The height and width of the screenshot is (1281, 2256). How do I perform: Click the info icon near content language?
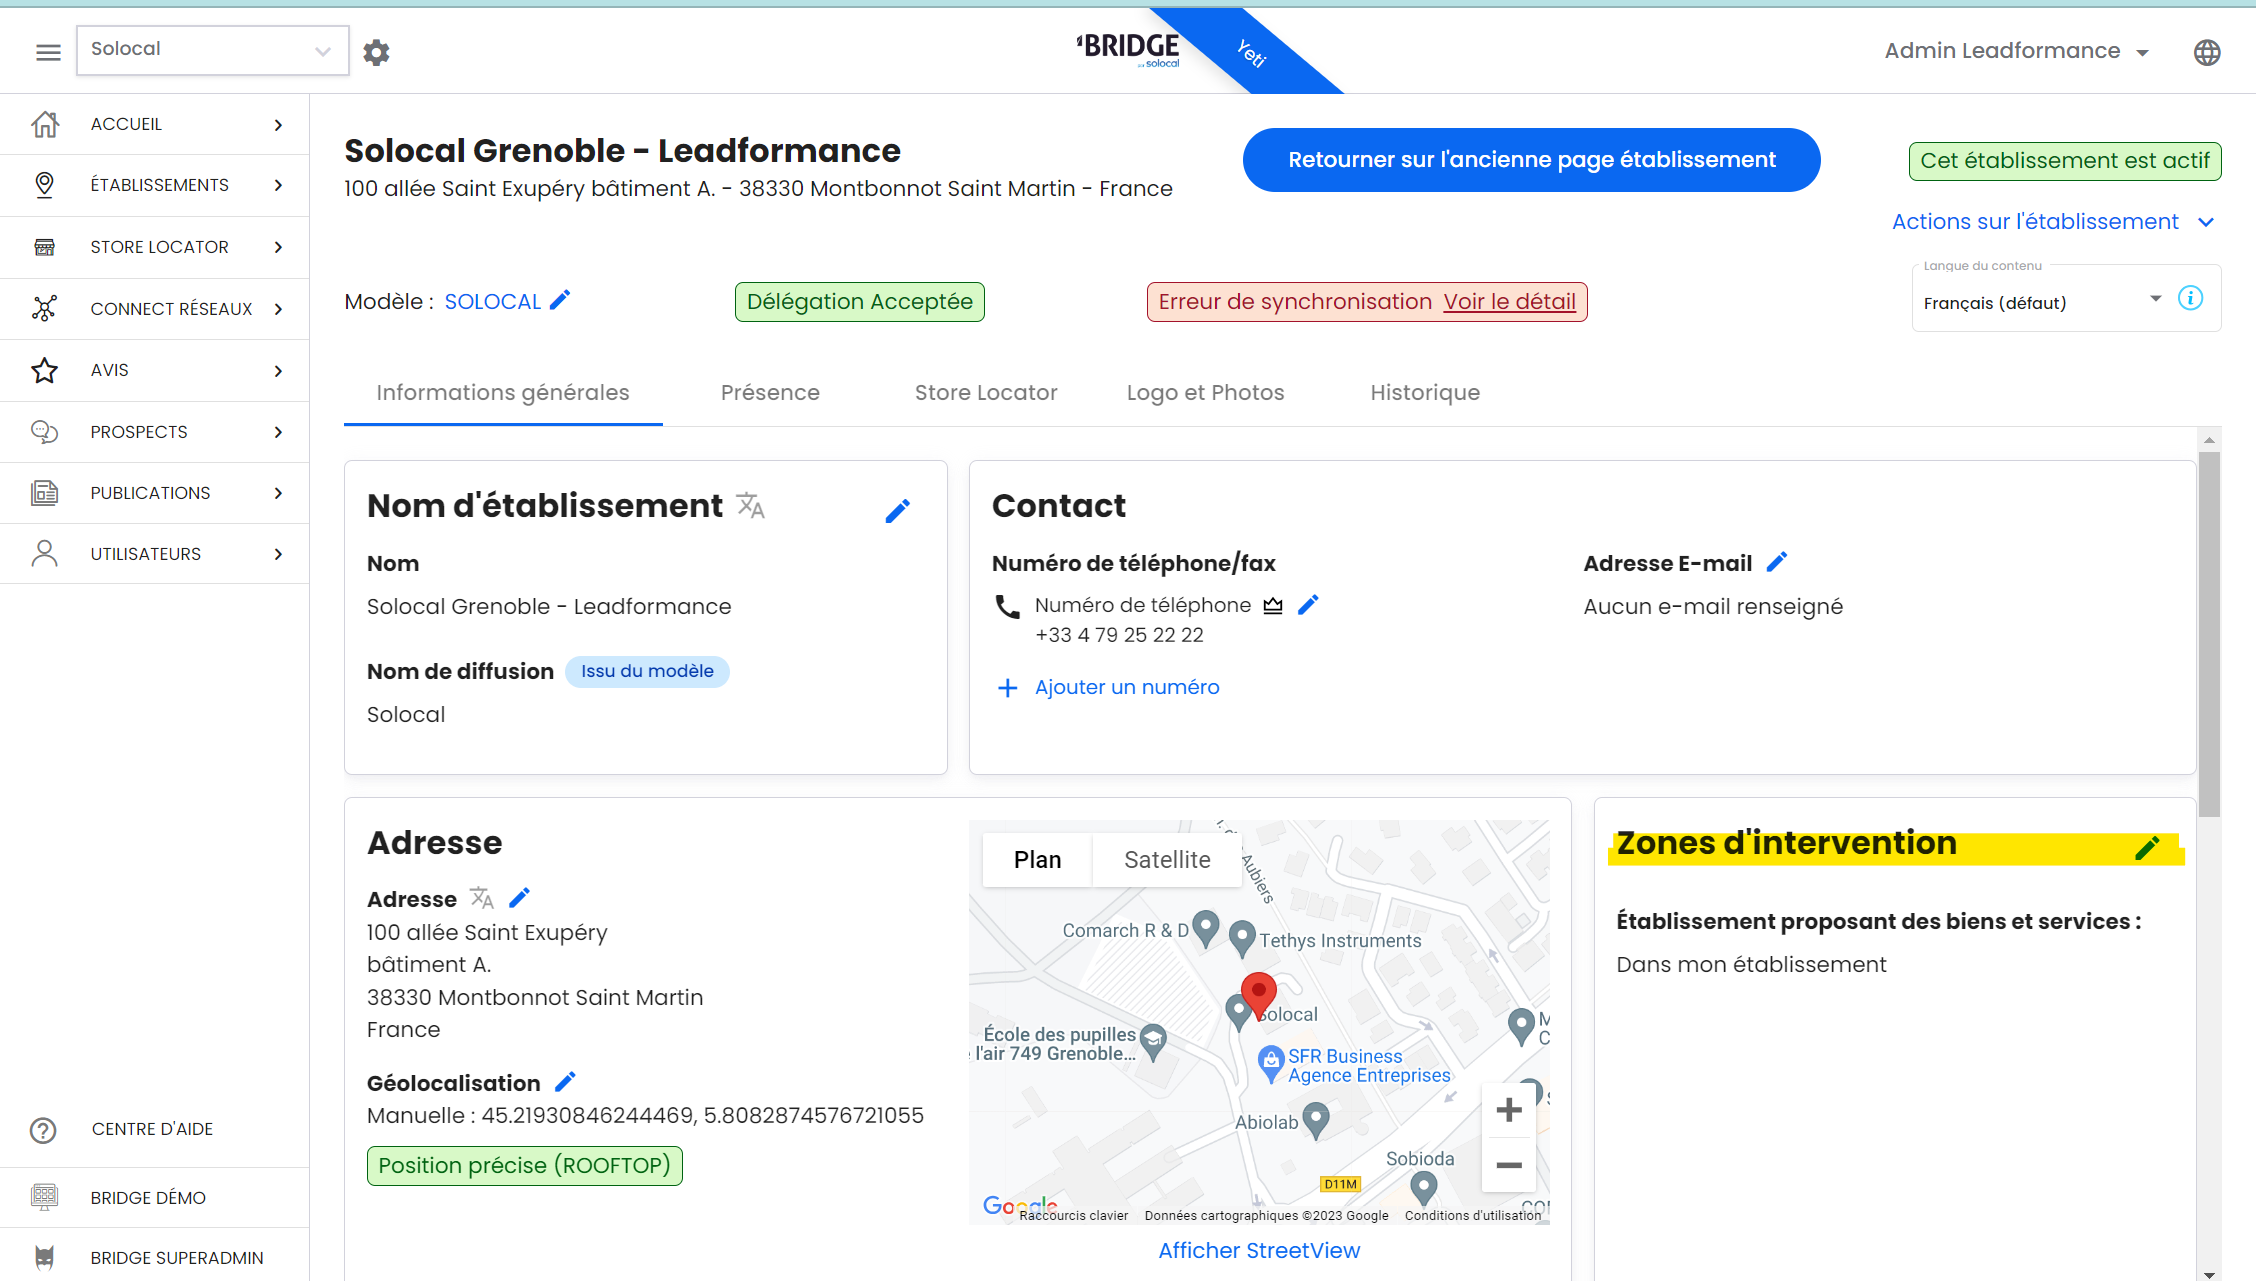pyautogui.click(x=2190, y=299)
